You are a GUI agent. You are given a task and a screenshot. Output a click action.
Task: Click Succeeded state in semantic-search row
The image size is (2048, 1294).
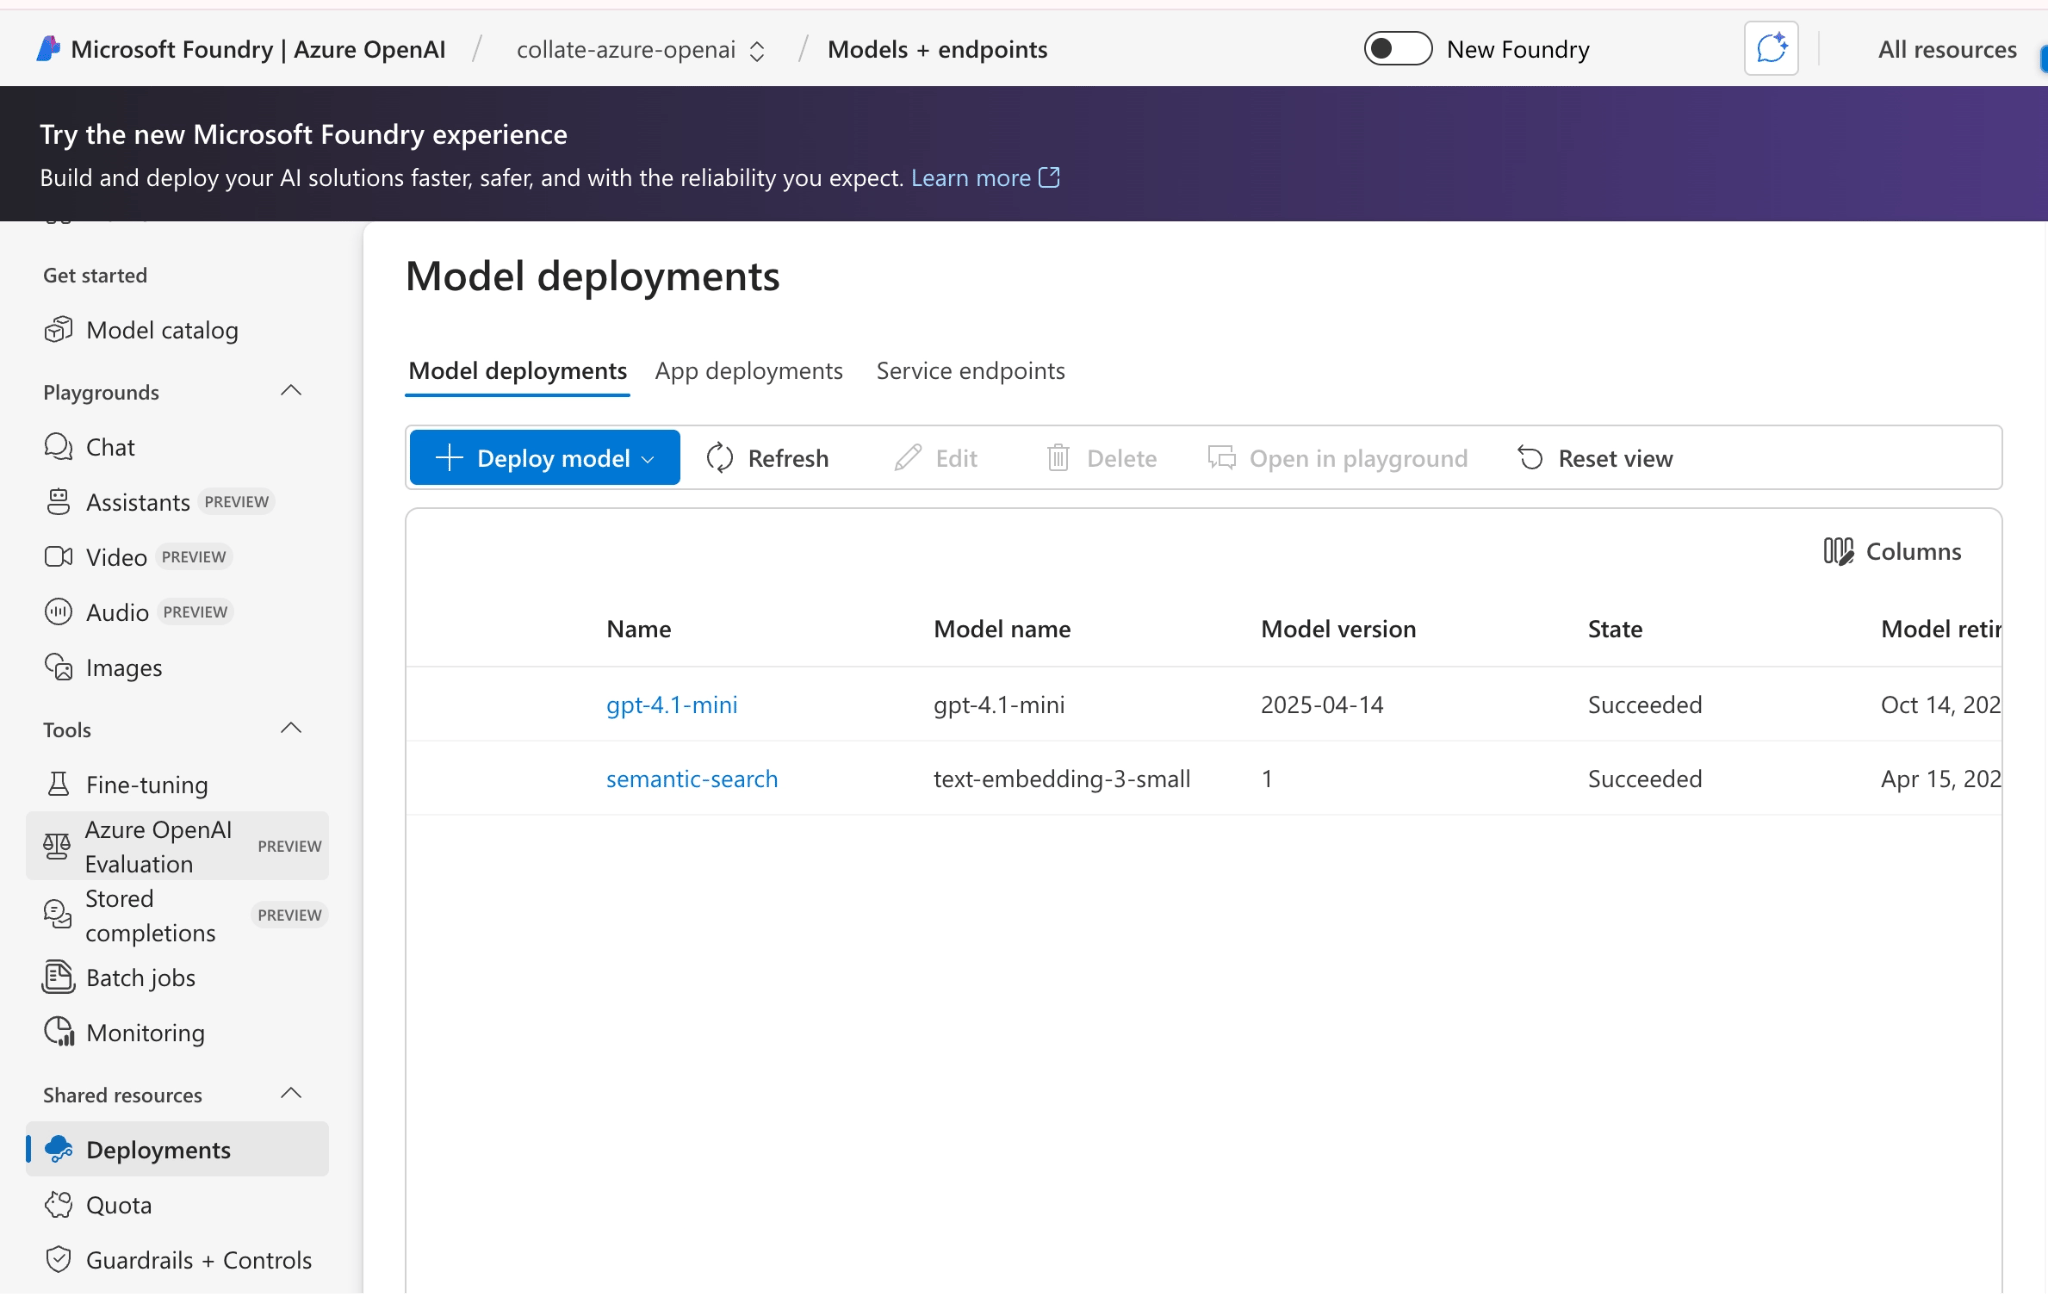[x=1645, y=779]
